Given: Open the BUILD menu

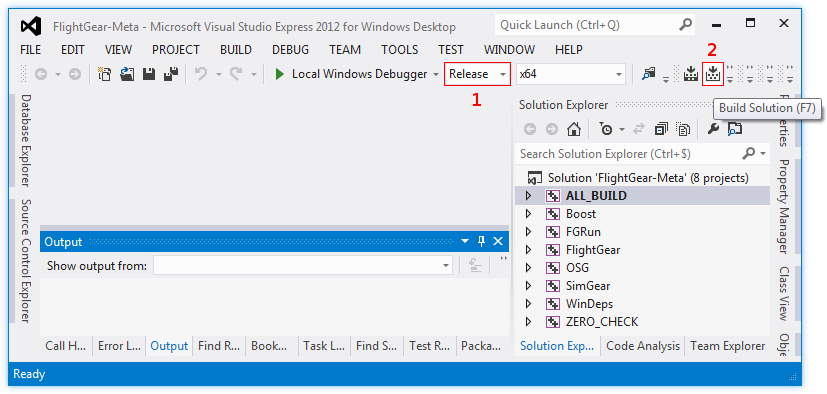Looking at the screenshot, I should pyautogui.click(x=236, y=50).
